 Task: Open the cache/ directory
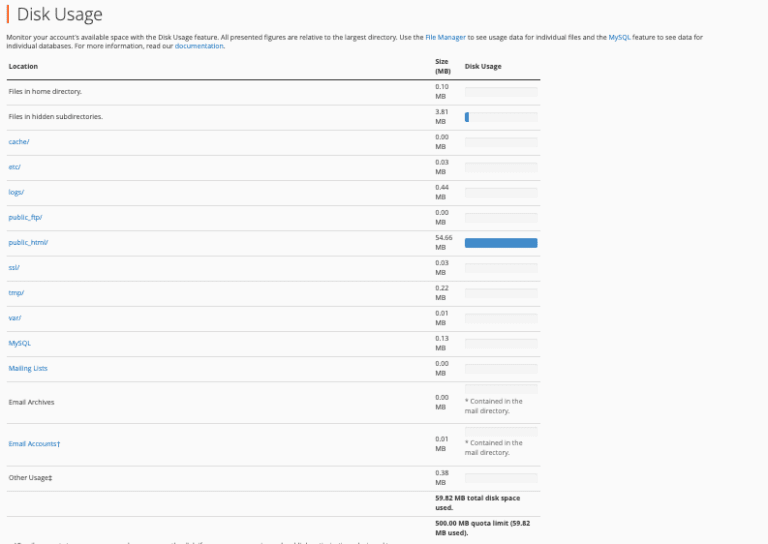click(19, 142)
